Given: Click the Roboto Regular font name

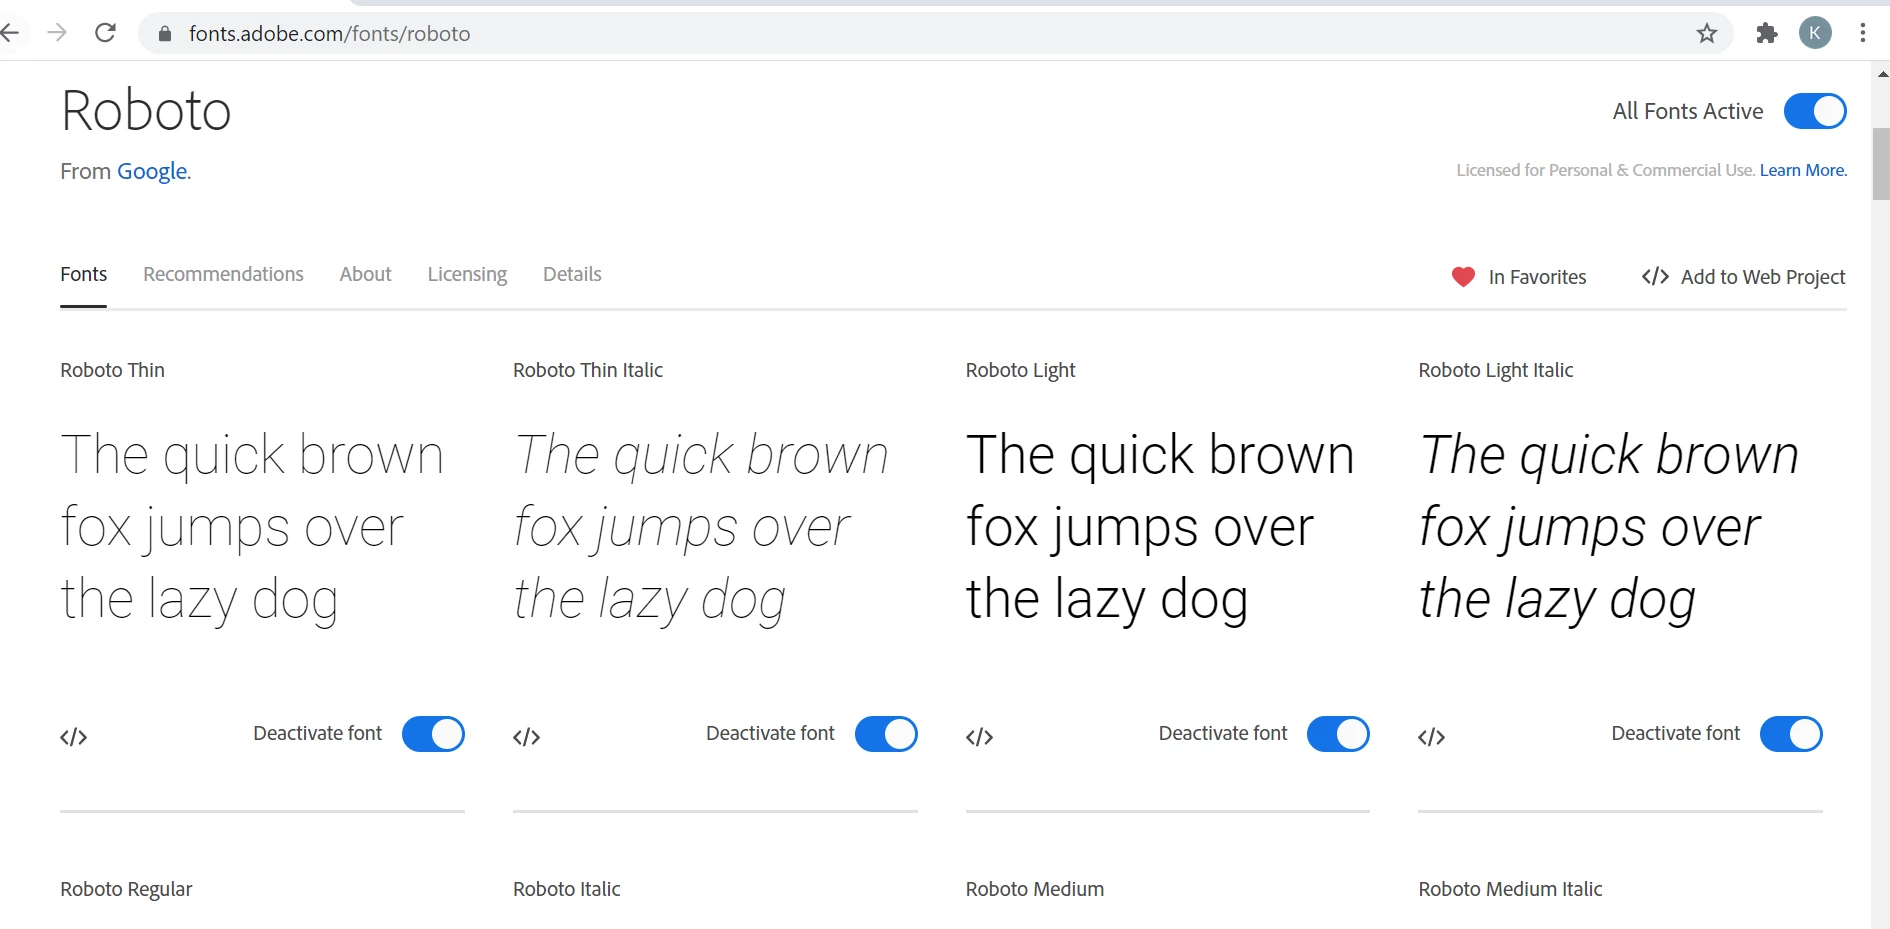Looking at the screenshot, I should [126, 889].
